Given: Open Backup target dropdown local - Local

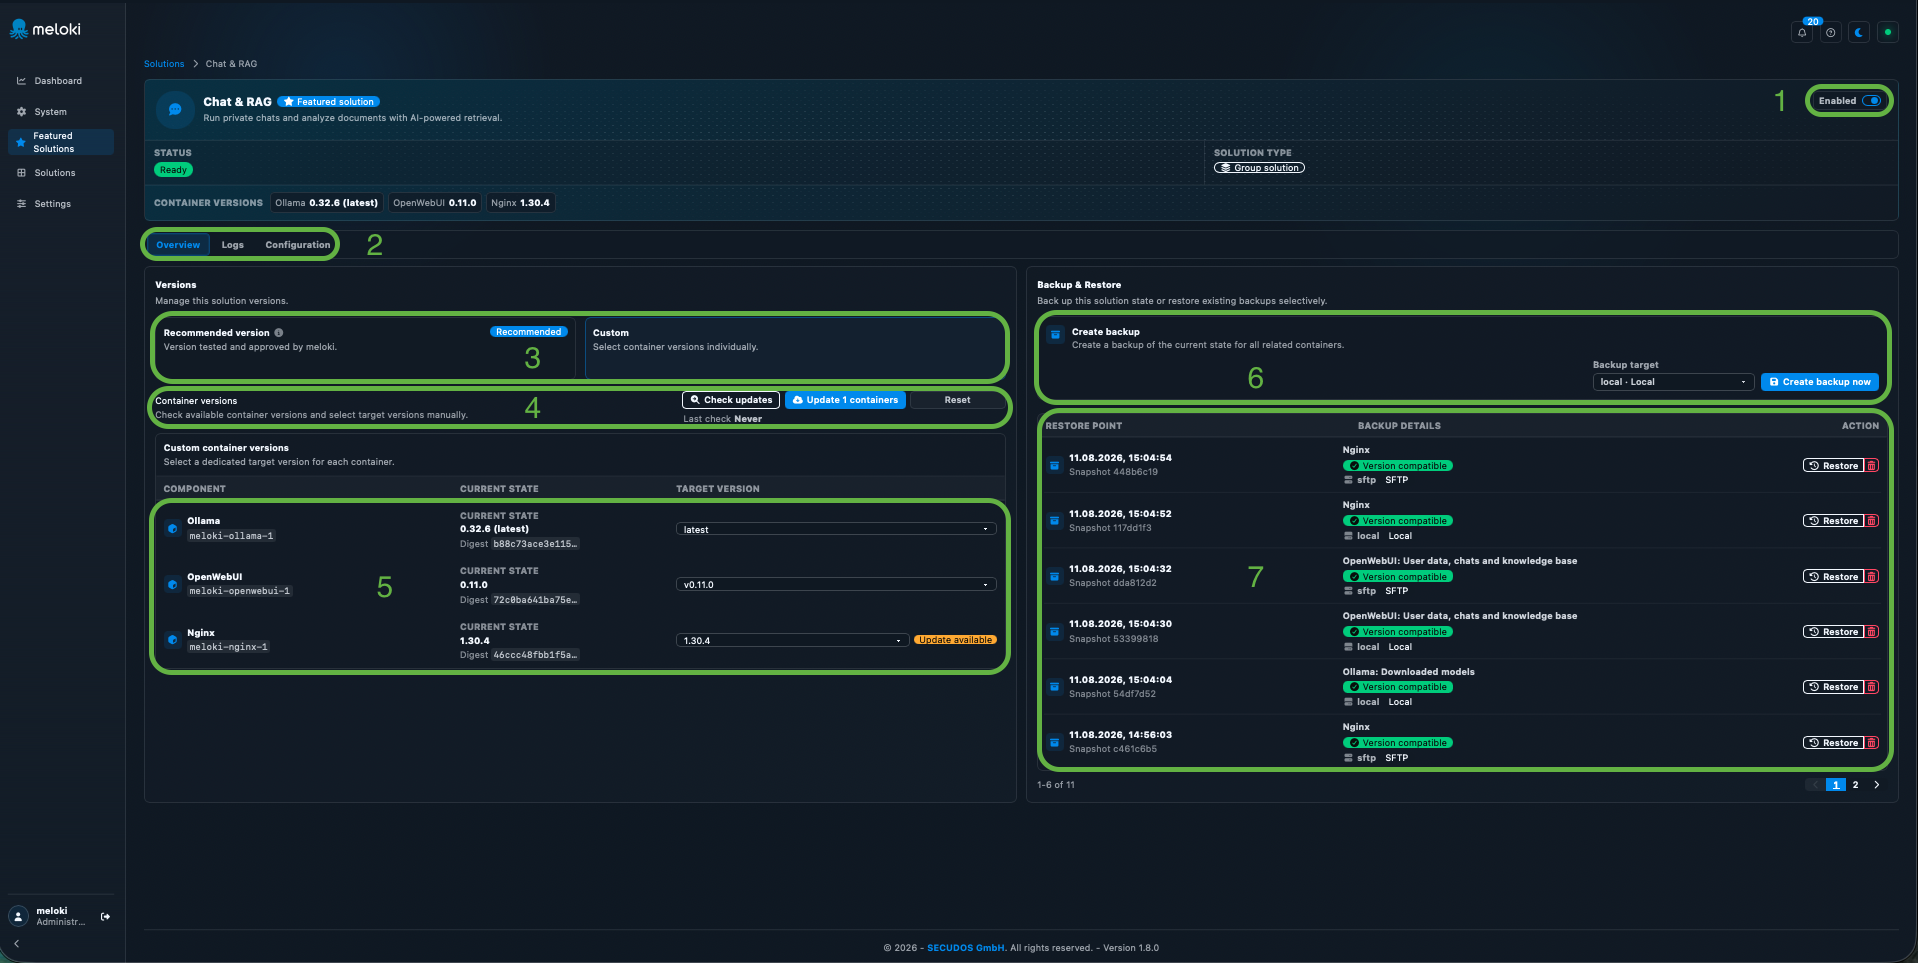Looking at the screenshot, I should (x=1673, y=382).
